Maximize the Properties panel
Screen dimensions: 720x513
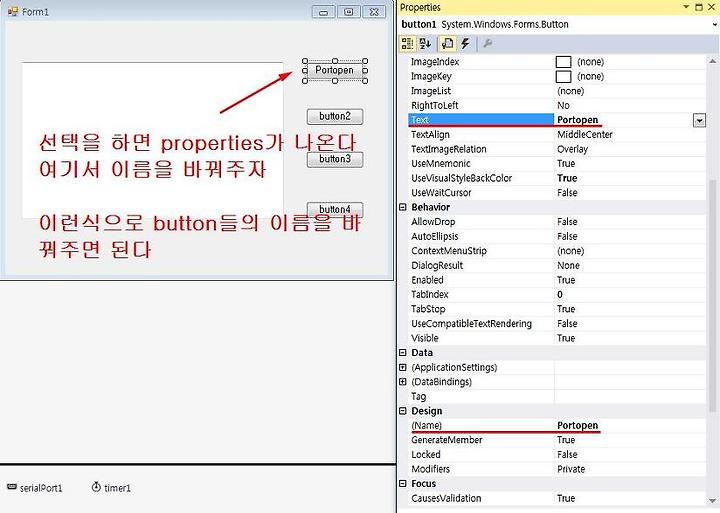point(699,7)
